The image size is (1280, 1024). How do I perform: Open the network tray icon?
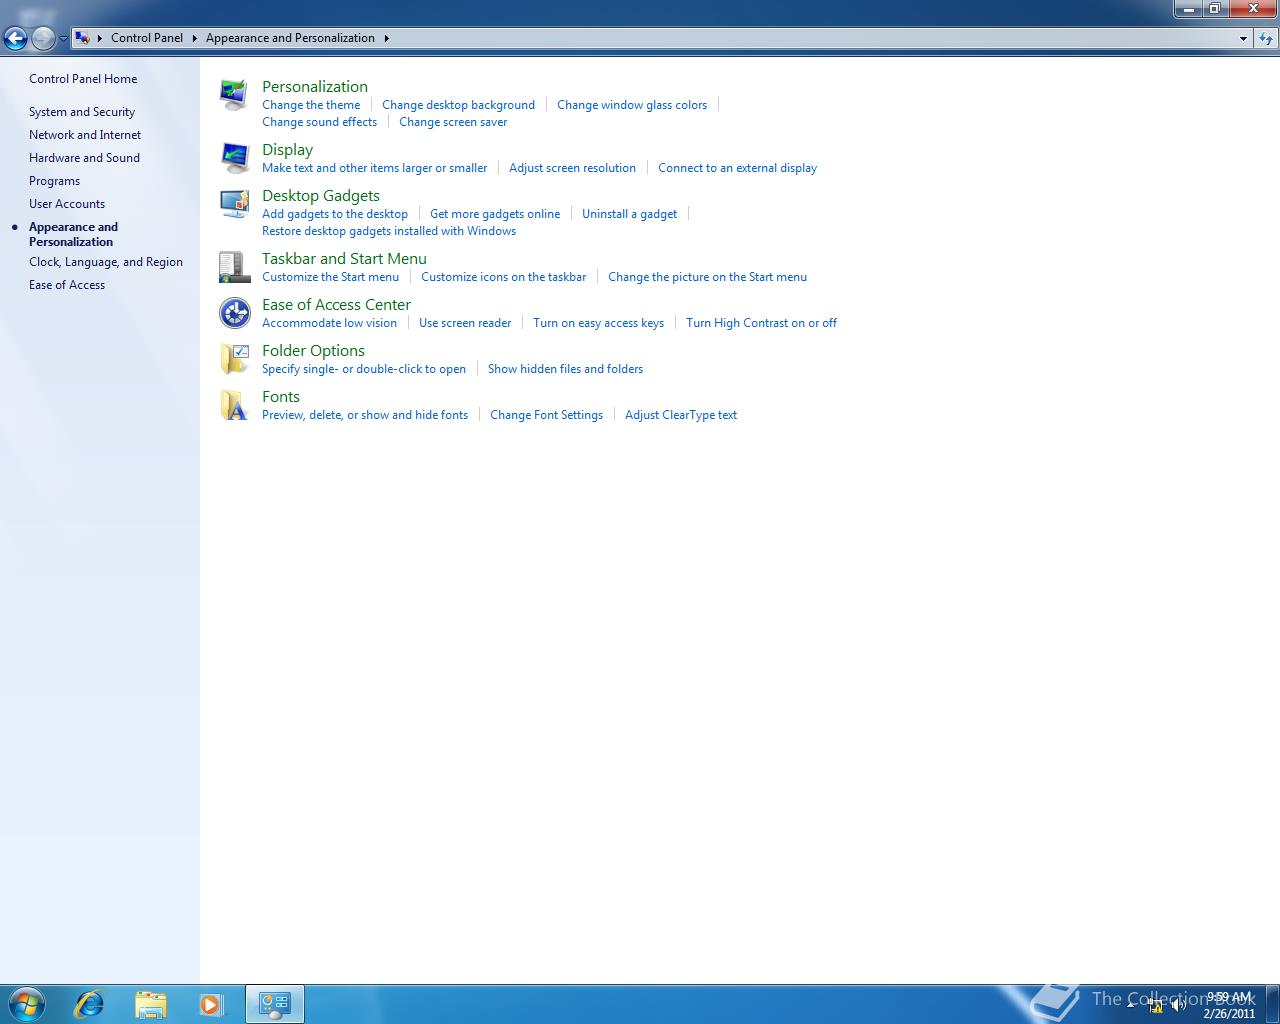coord(1156,1005)
